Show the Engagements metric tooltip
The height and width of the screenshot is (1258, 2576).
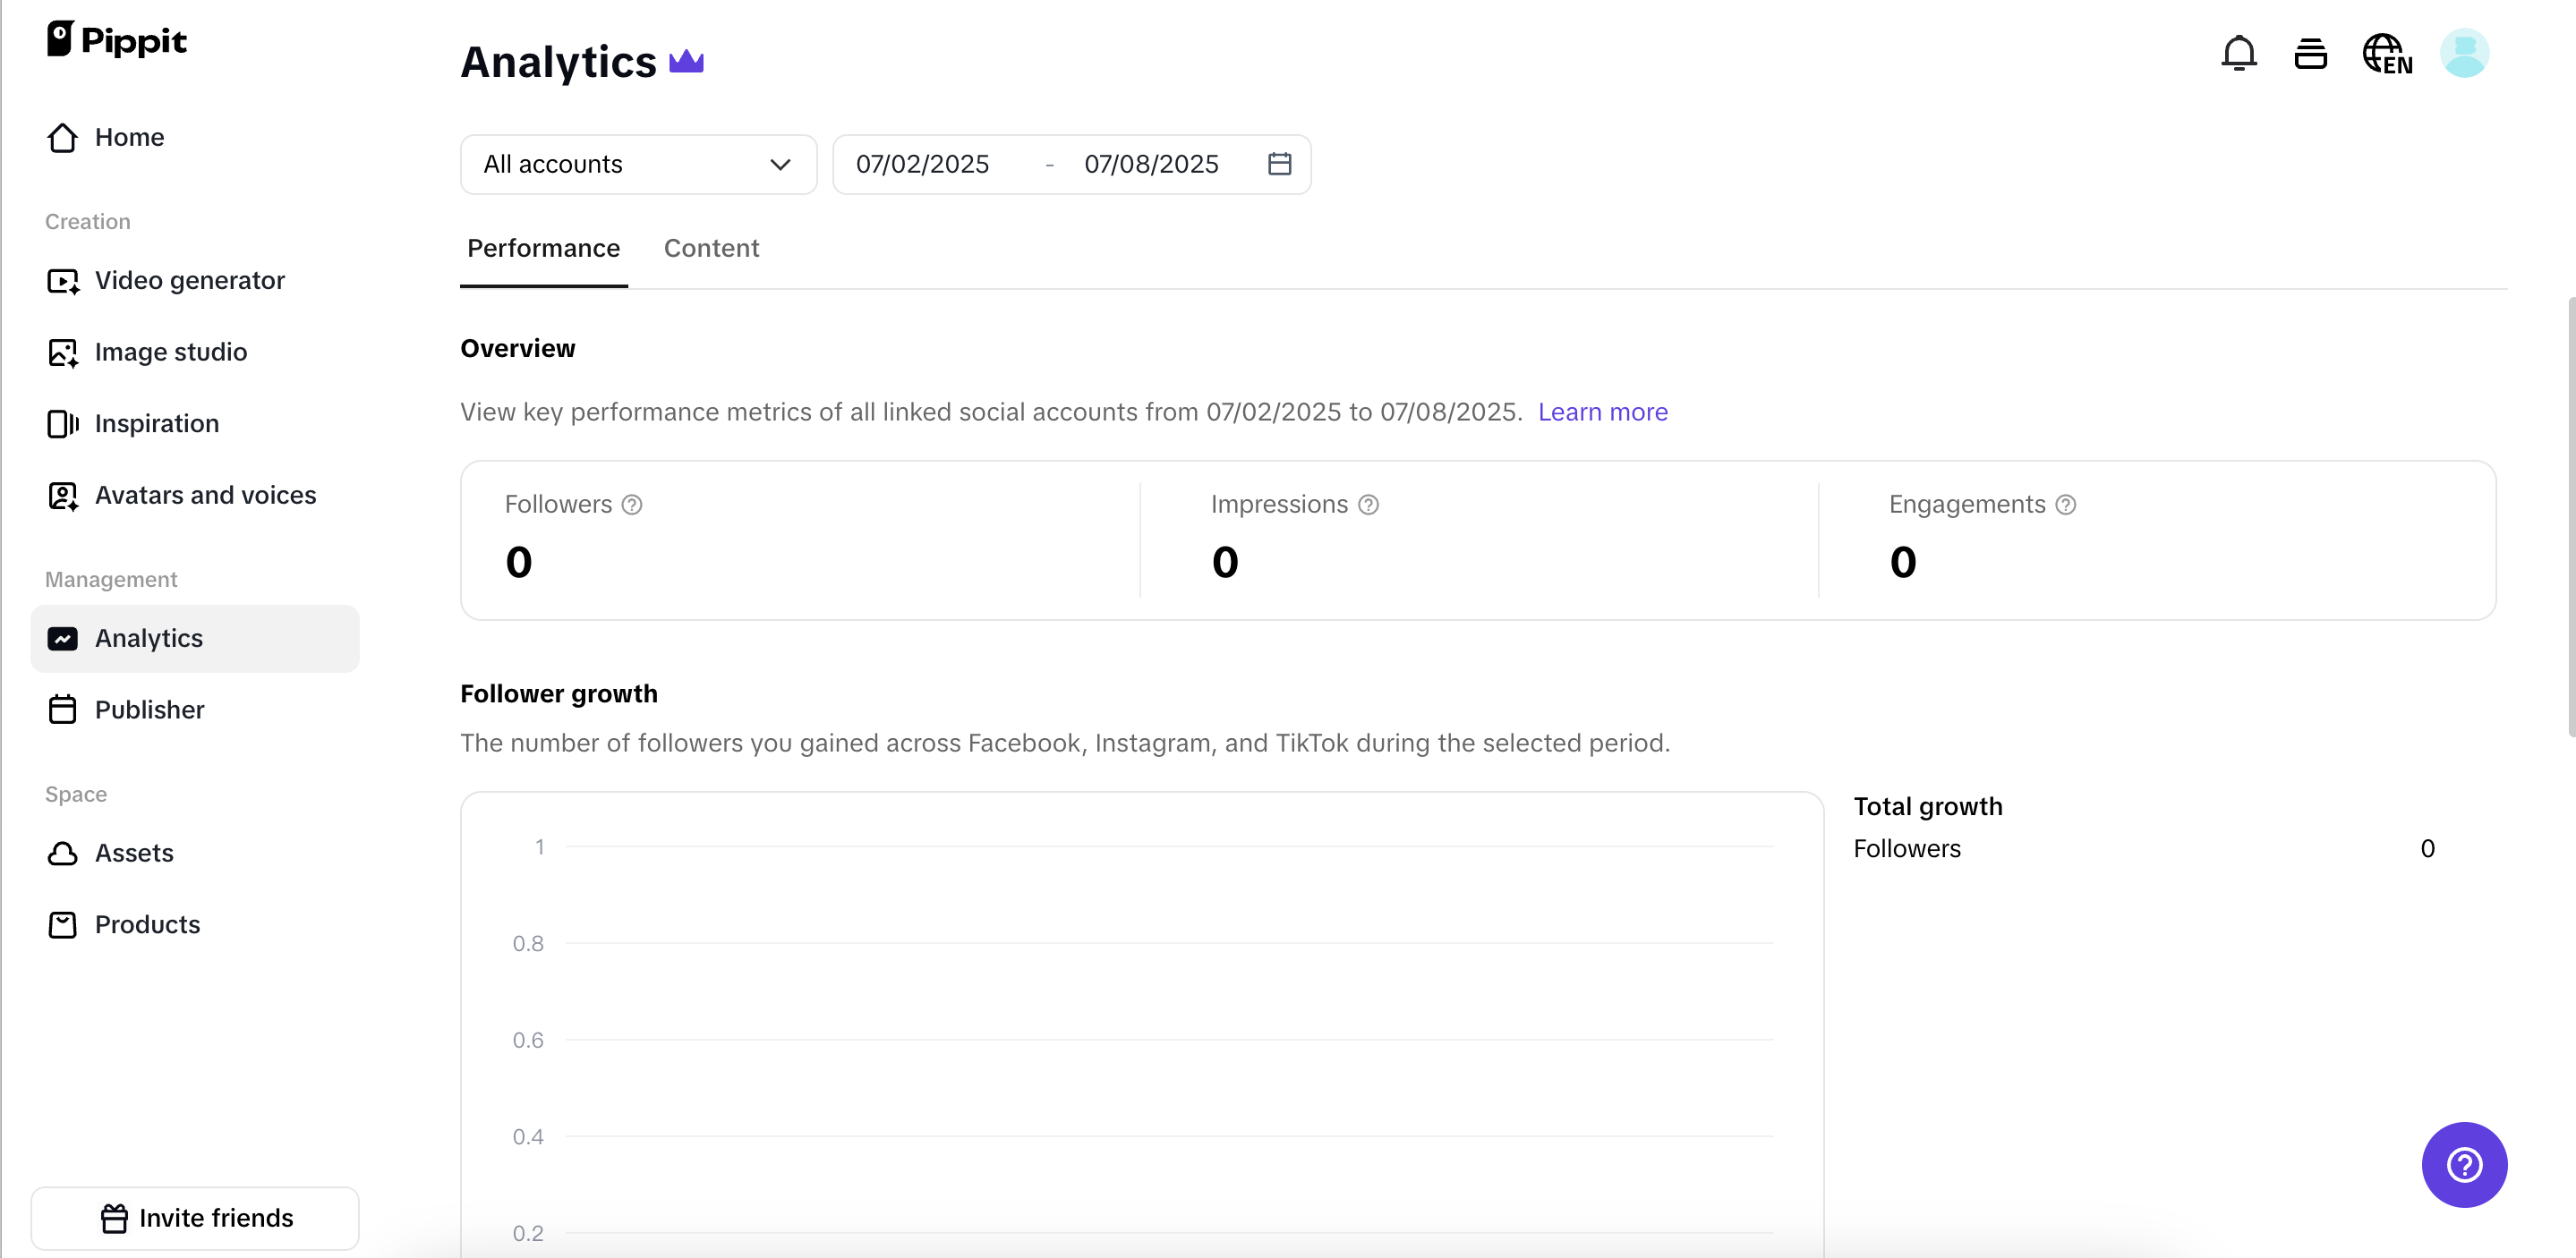click(x=2065, y=505)
